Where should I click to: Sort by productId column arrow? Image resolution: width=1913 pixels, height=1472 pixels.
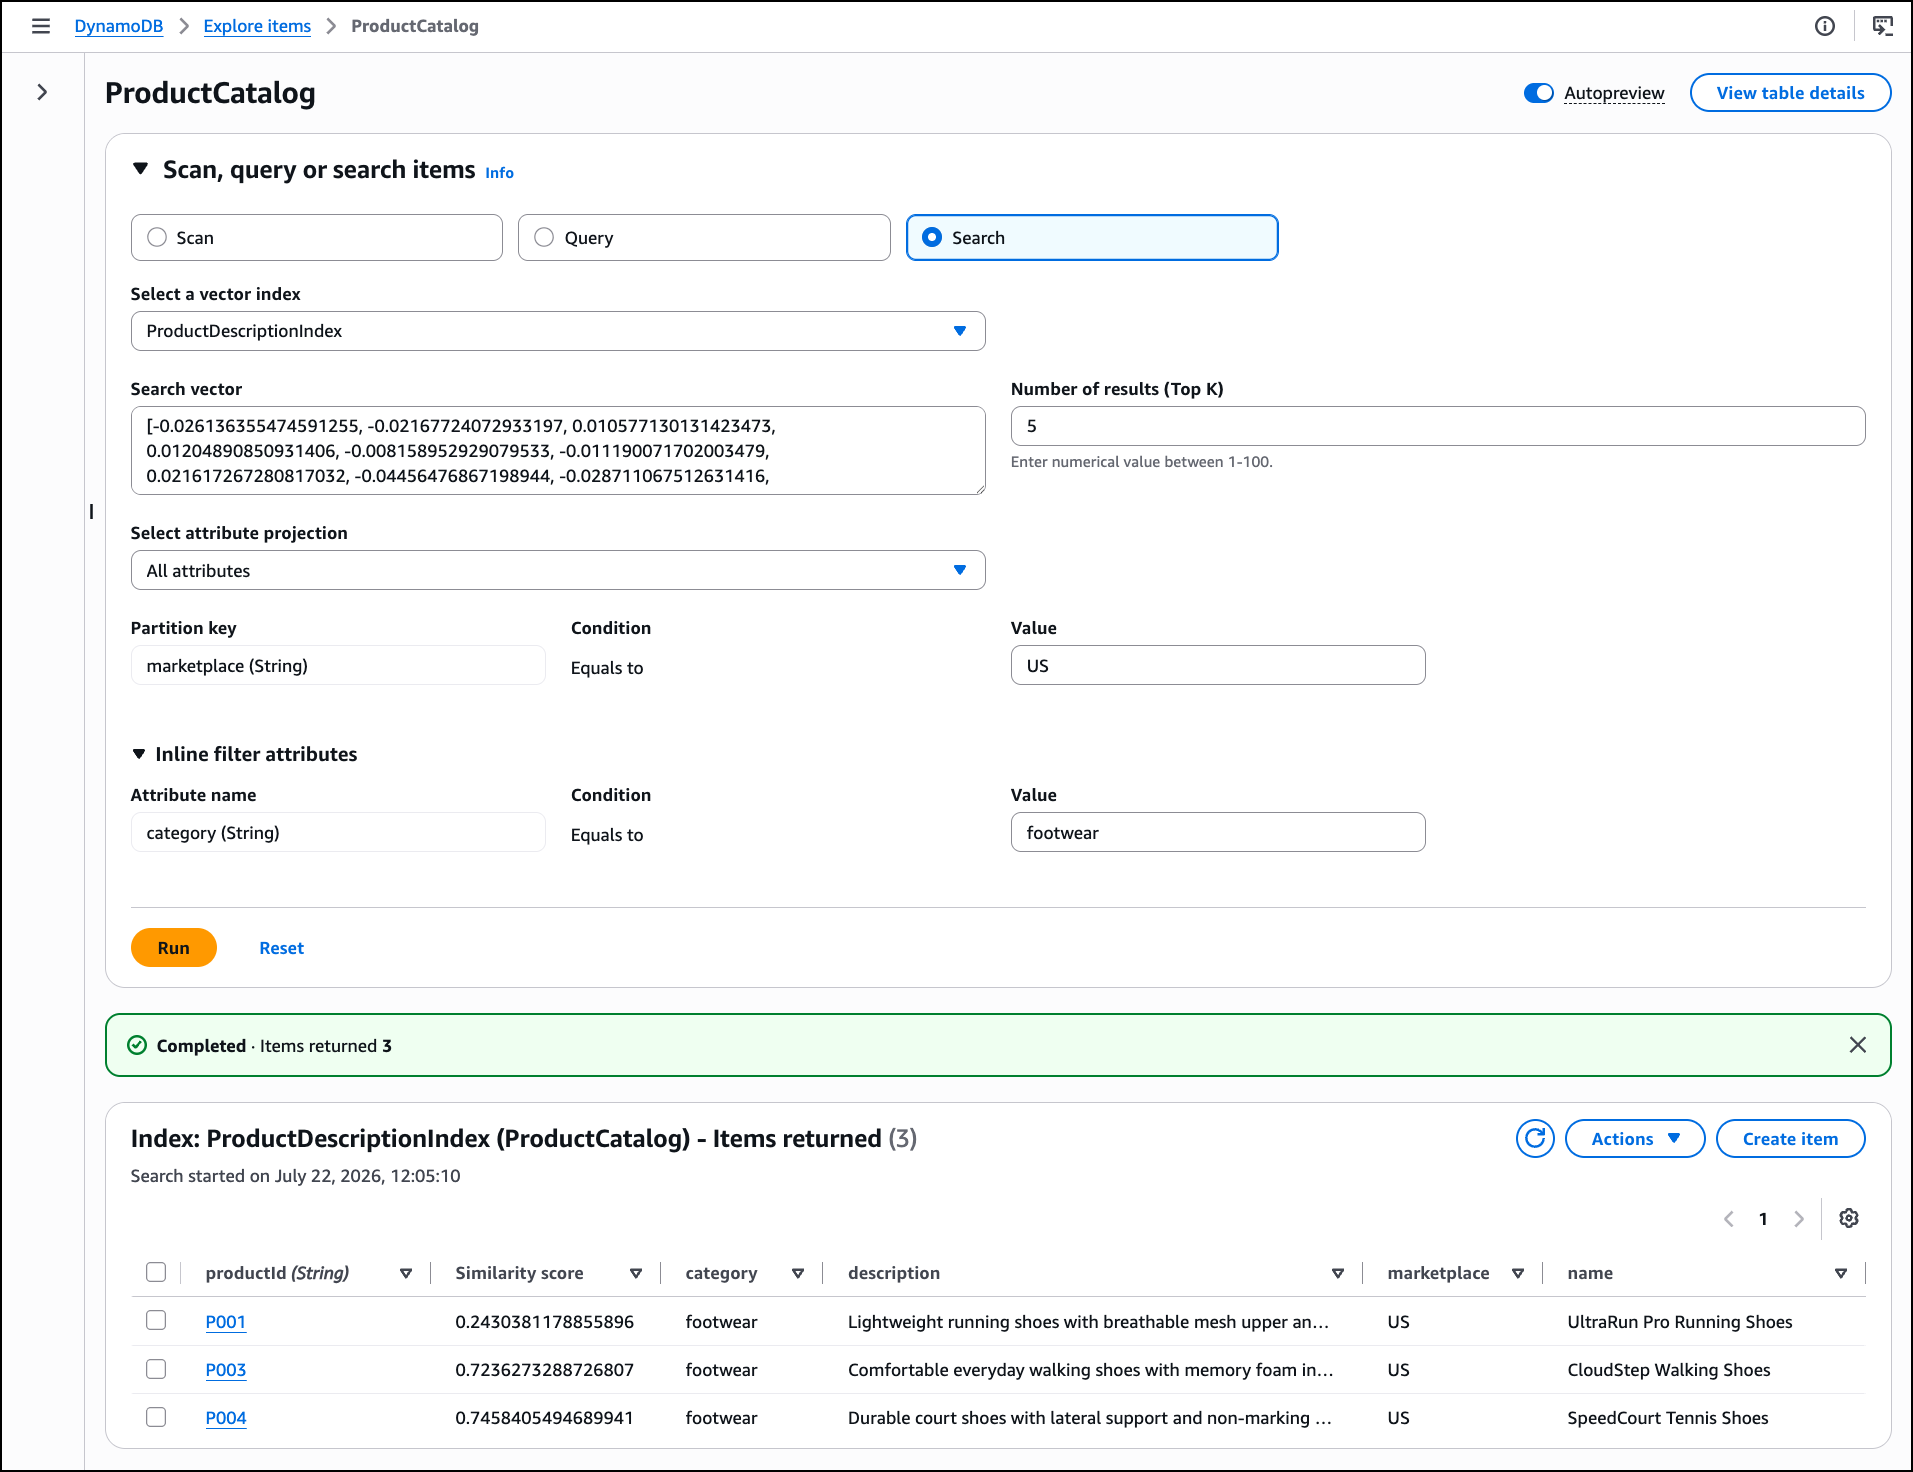(406, 1273)
